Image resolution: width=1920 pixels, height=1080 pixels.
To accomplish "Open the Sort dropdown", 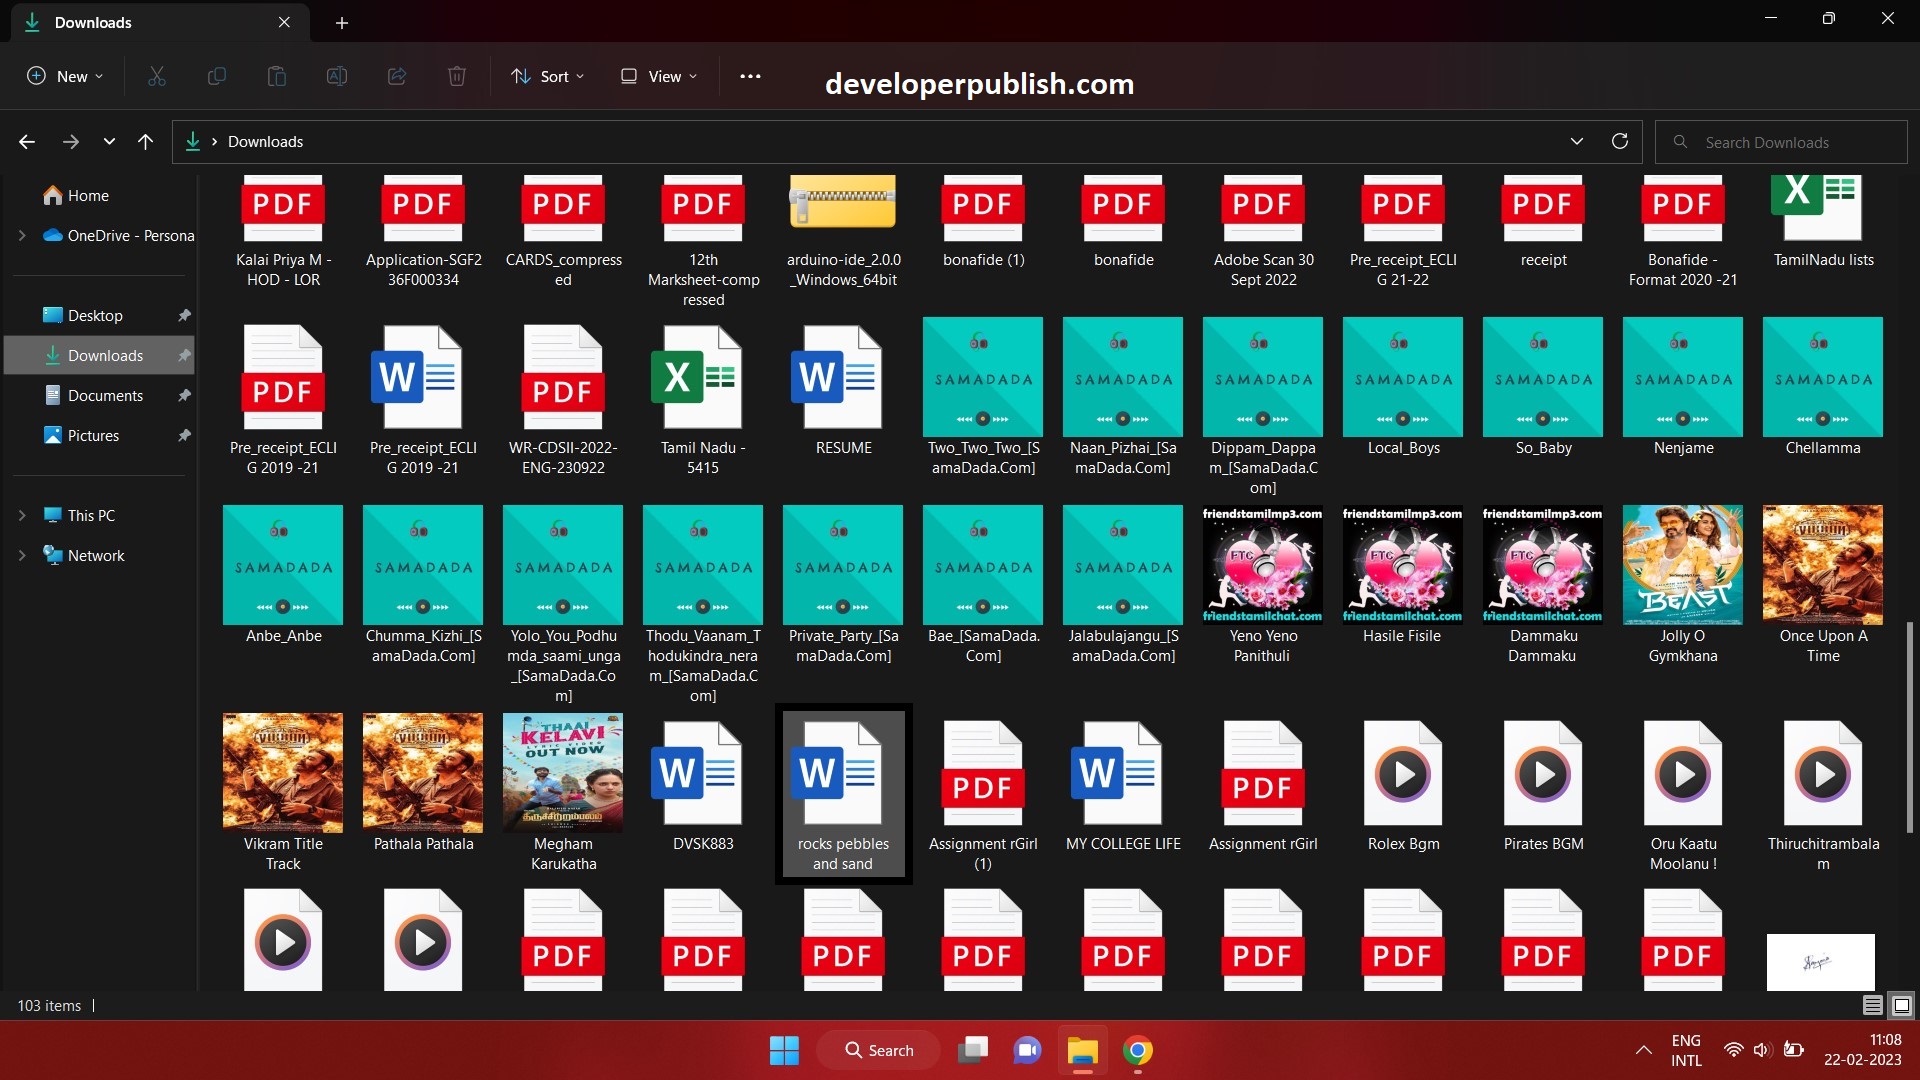I will (x=546, y=75).
